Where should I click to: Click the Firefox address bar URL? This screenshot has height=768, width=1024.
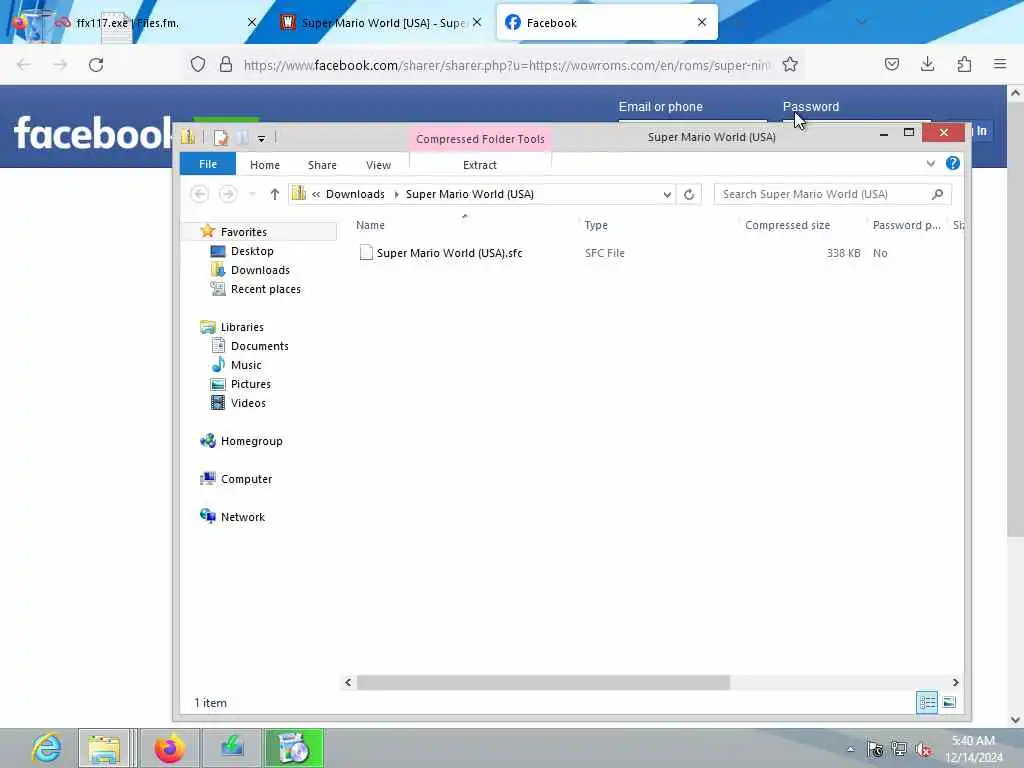507,65
